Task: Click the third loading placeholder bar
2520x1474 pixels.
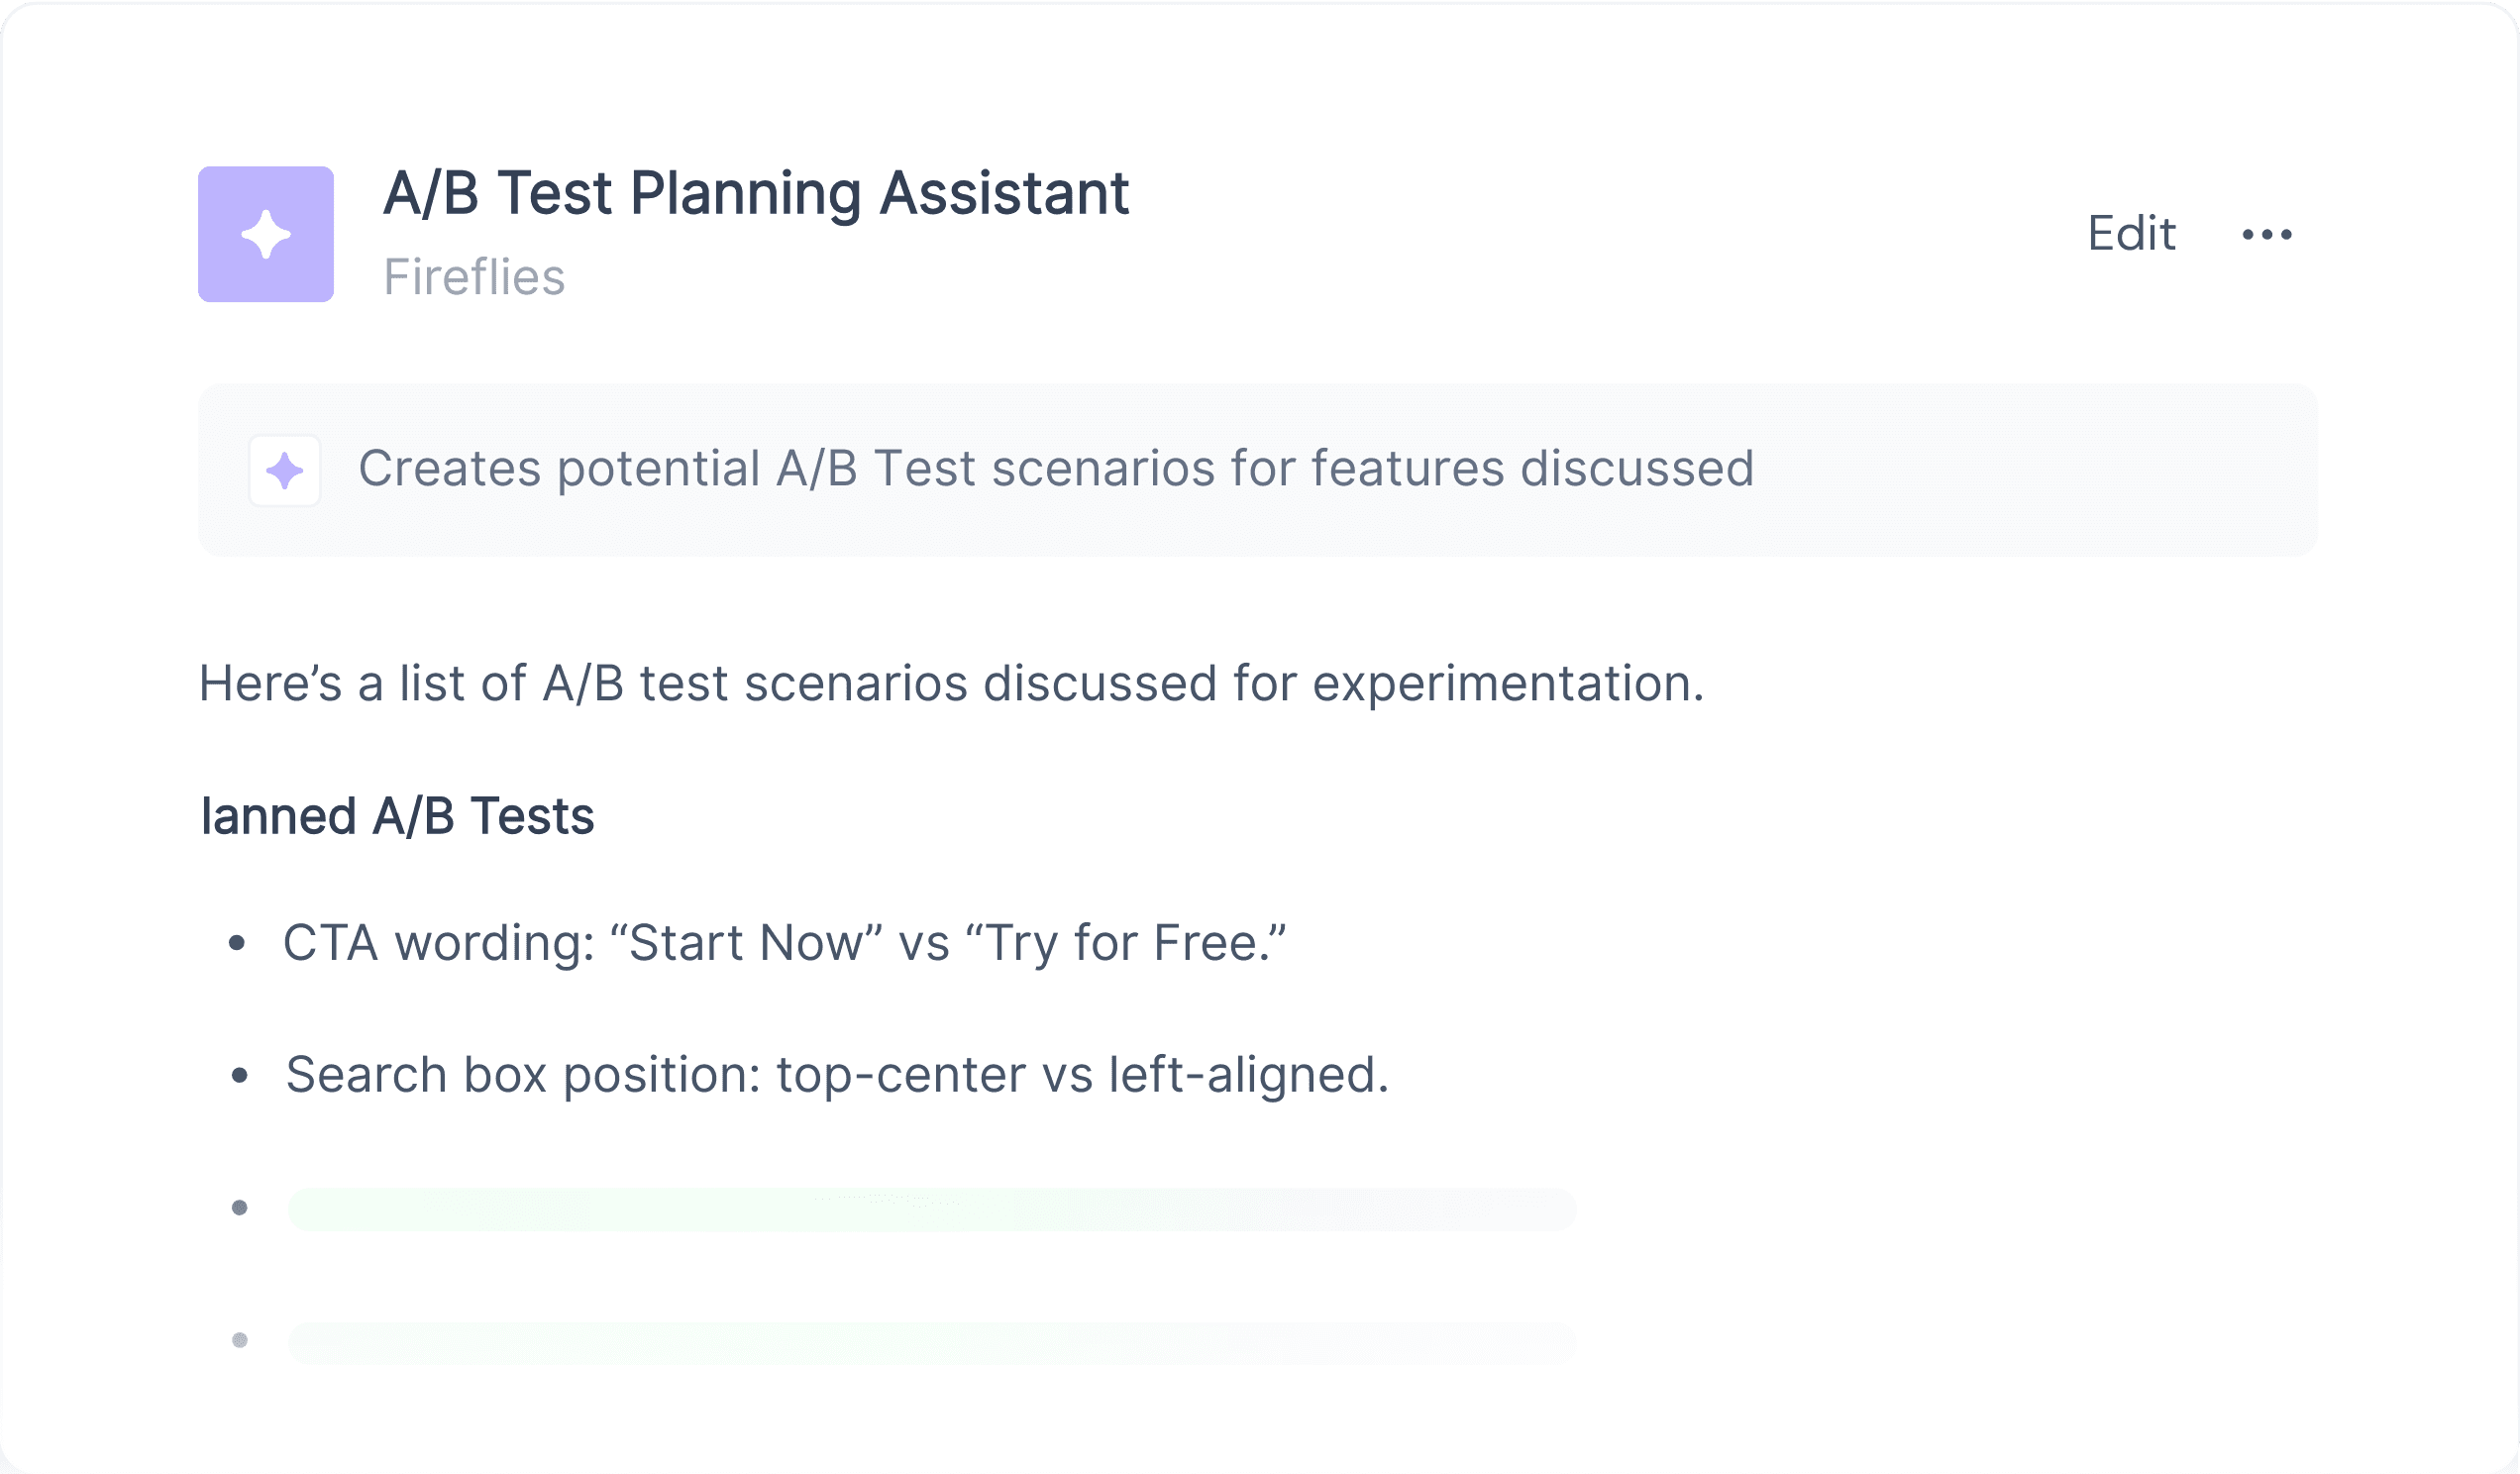Action: click(x=932, y=1210)
